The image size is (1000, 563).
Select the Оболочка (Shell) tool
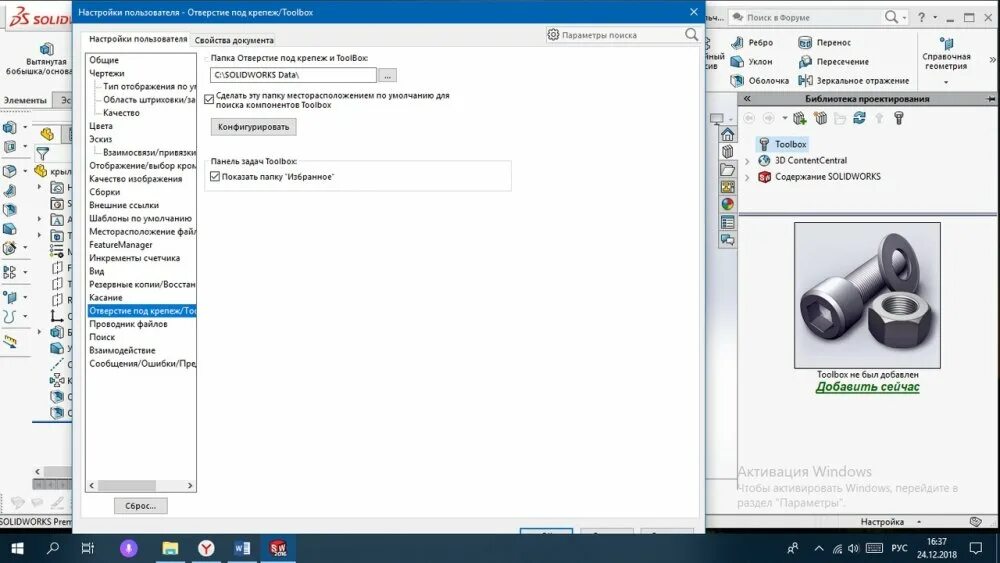pos(760,80)
